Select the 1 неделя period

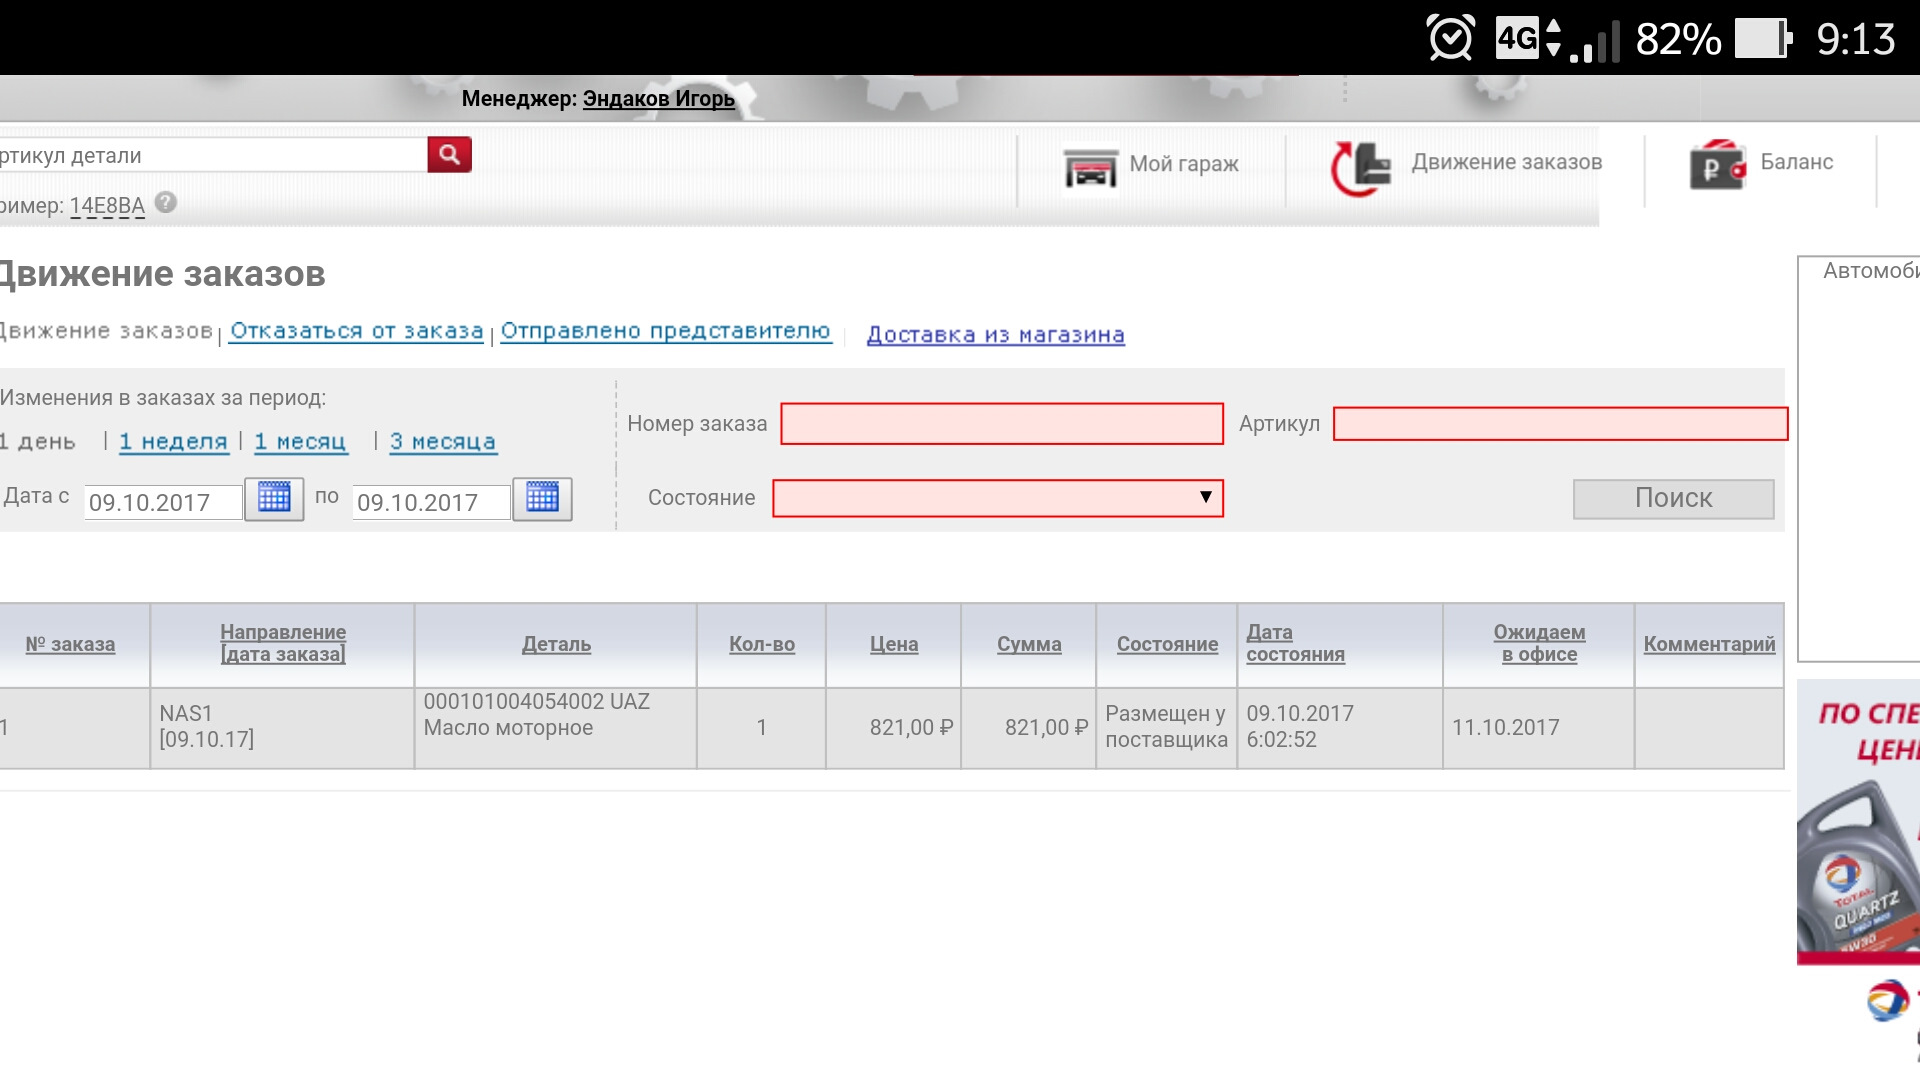click(174, 442)
